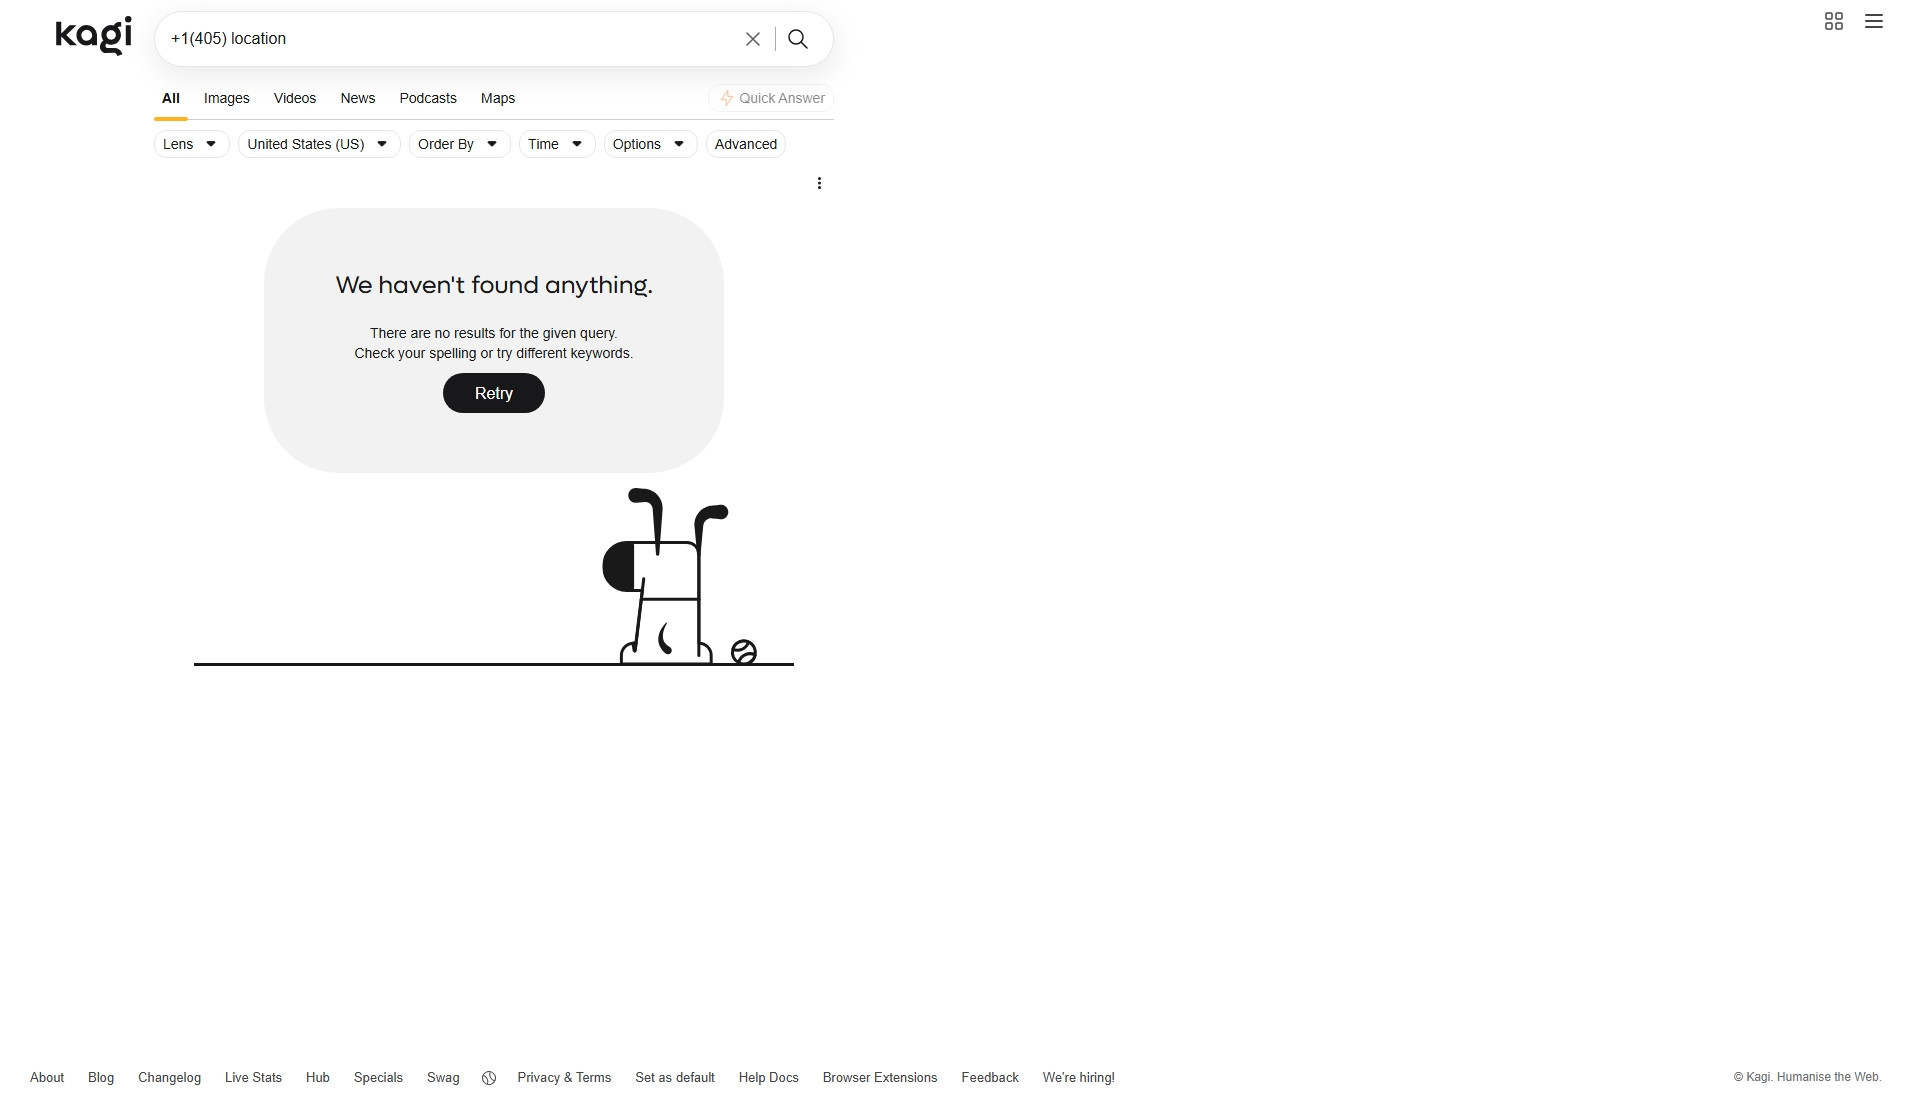Select the Podcasts tab

pos(428,98)
